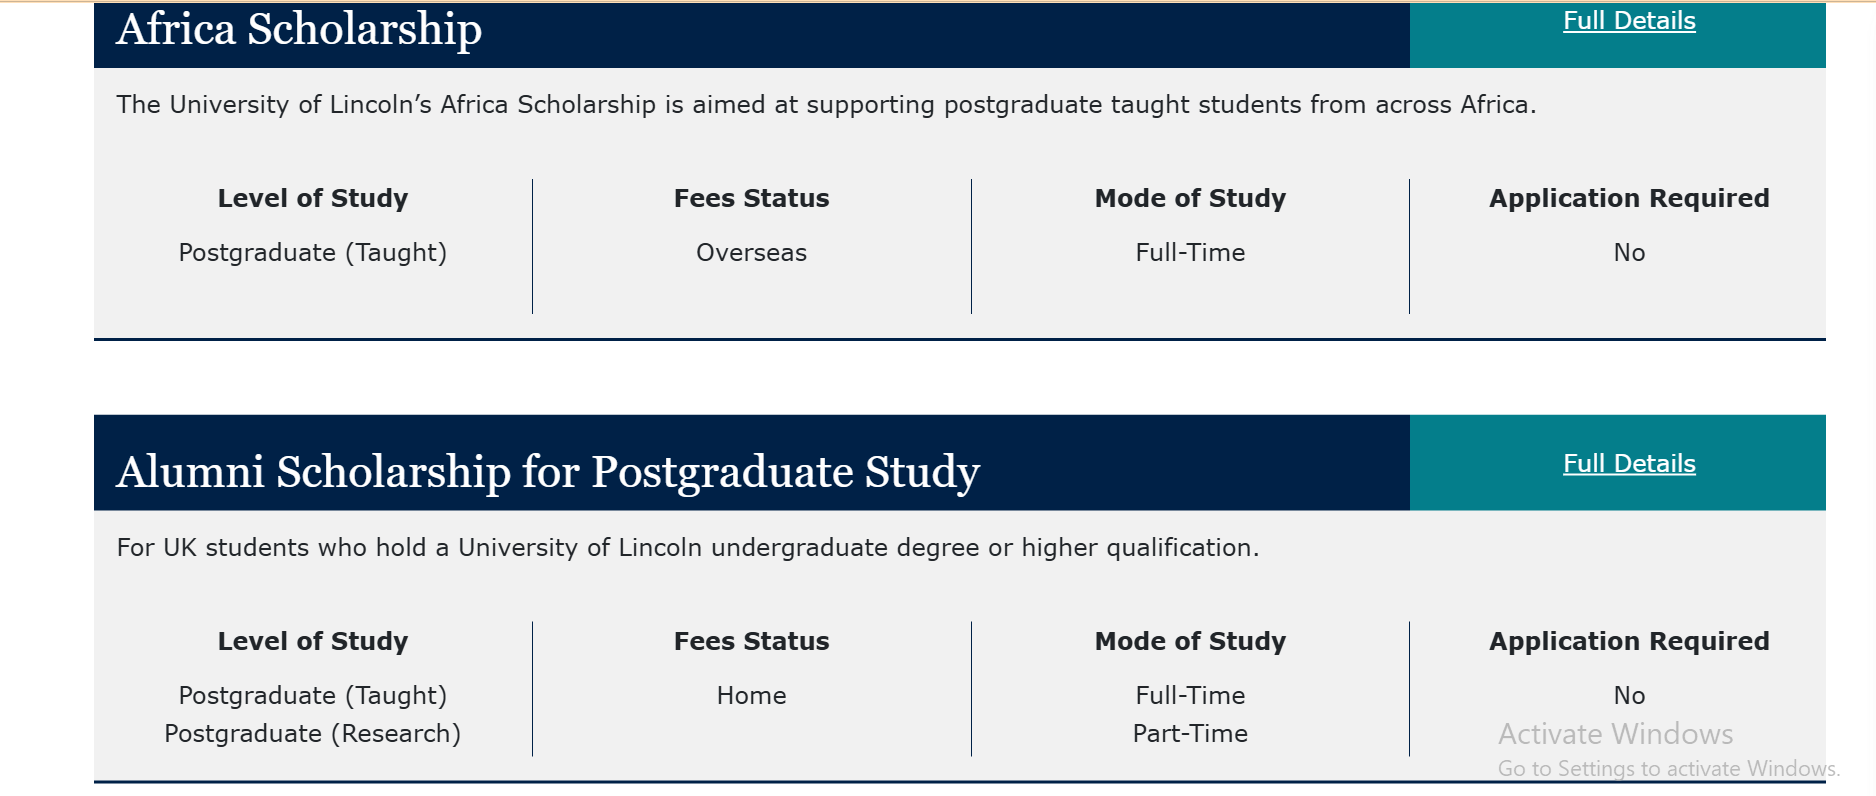Click "Mode of Study" label in Alumni Scholarship card

[1190, 642]
